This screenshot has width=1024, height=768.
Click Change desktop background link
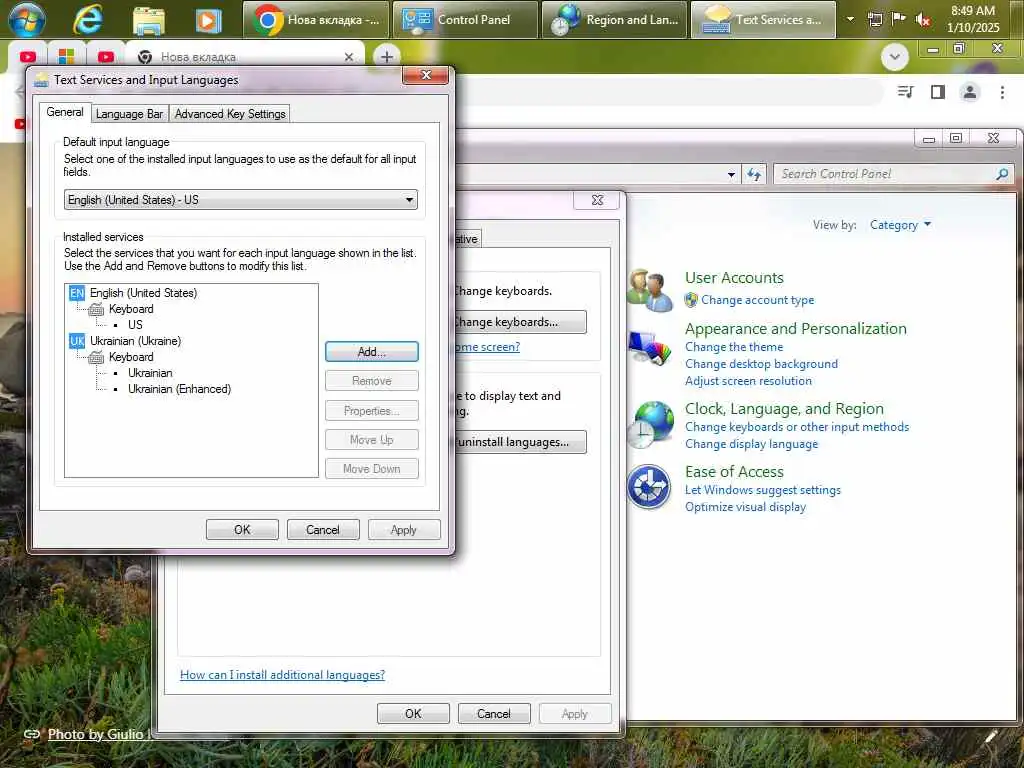(x=761, y=364)
